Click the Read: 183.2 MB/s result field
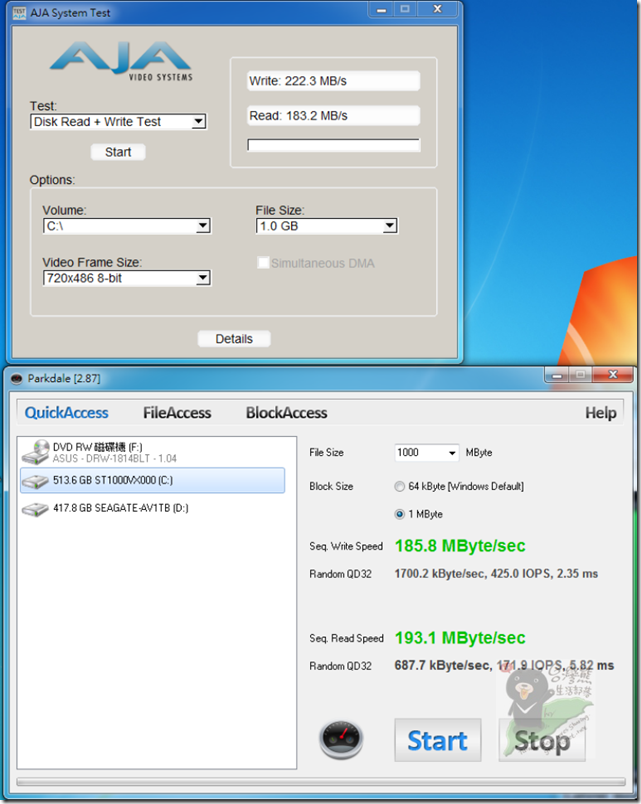The height and width of the screenshot is (804, 641). click(334, 116)
